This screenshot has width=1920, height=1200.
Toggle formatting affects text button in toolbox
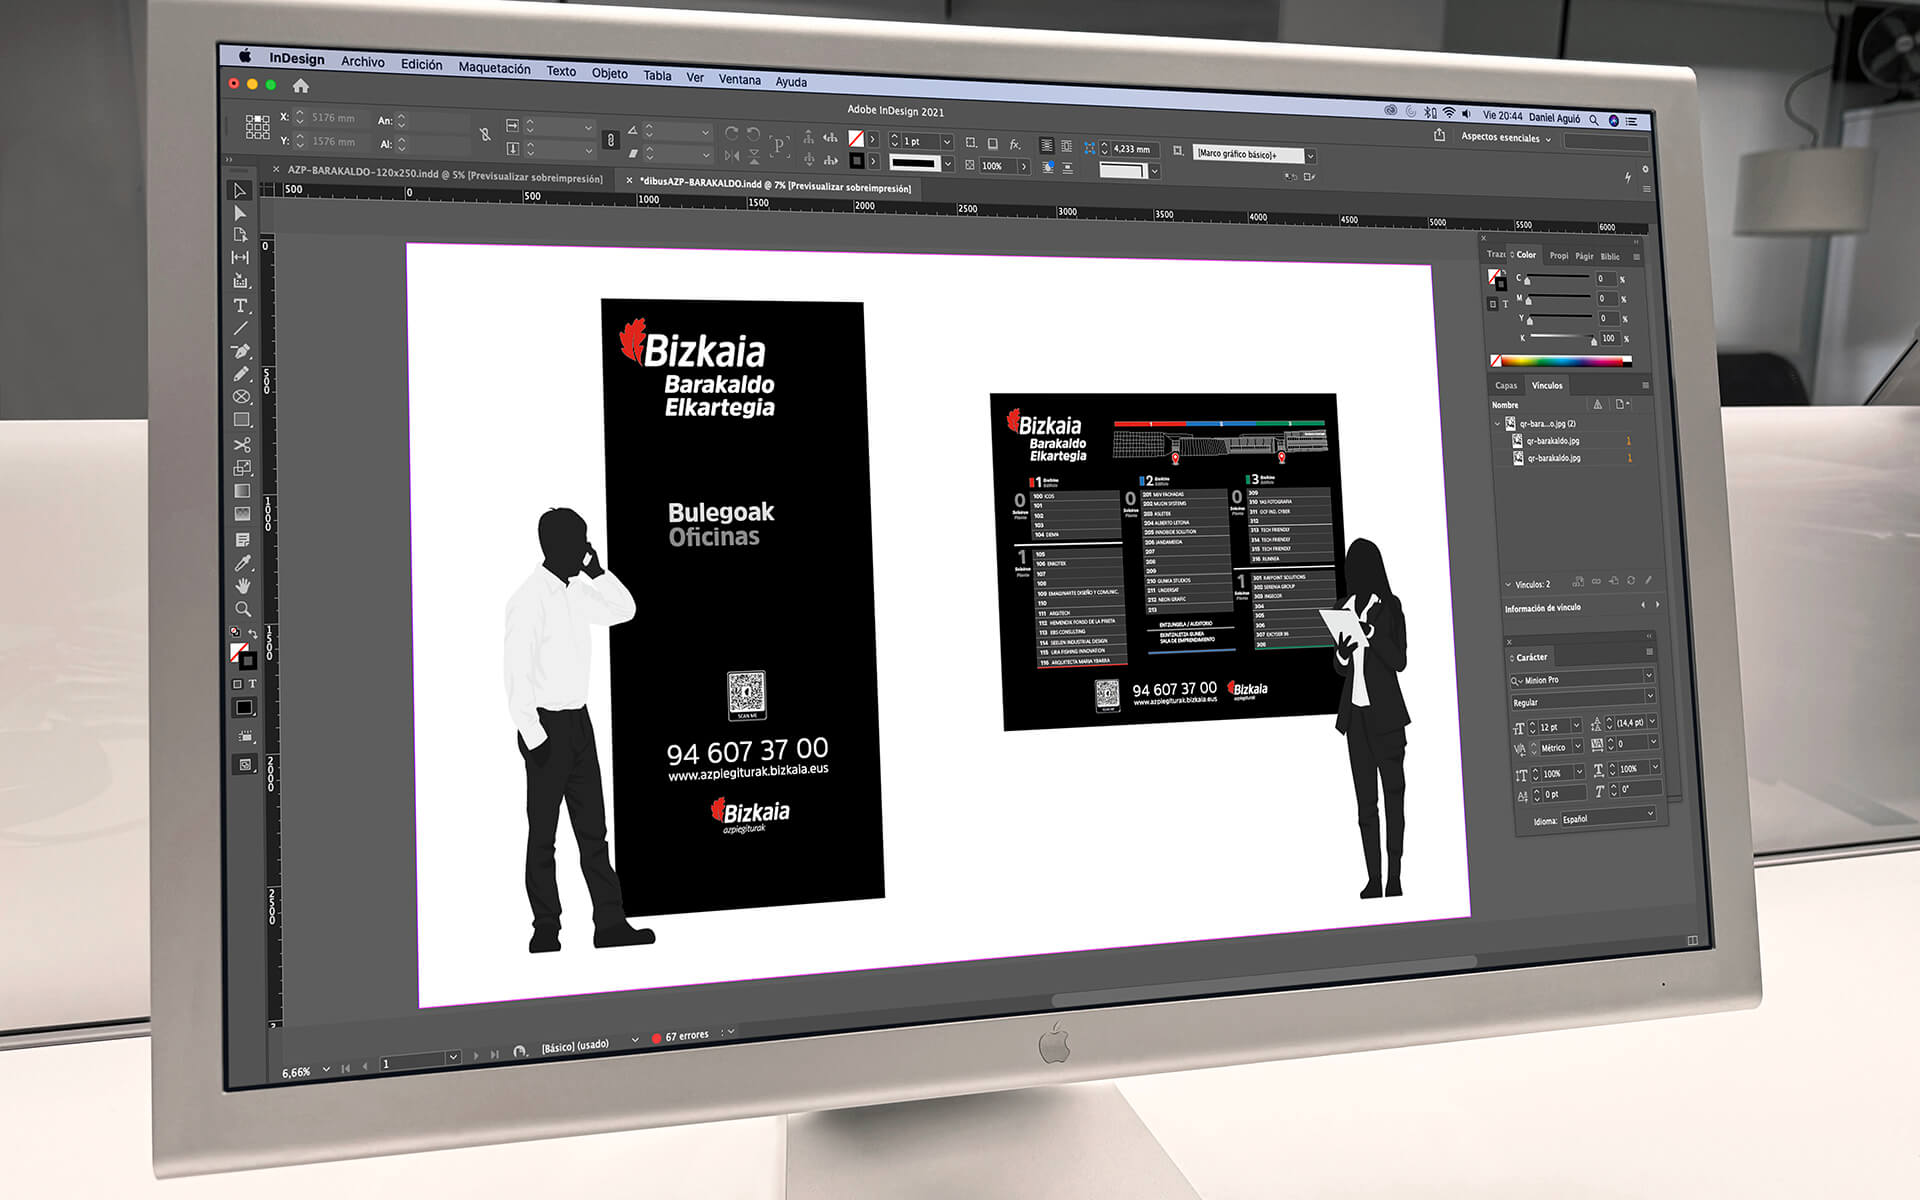pyautogui.click(x=252, y=684)
